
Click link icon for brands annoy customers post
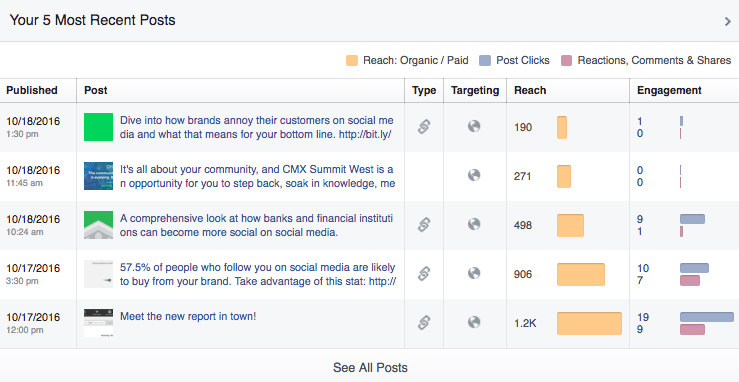(424, 127)
